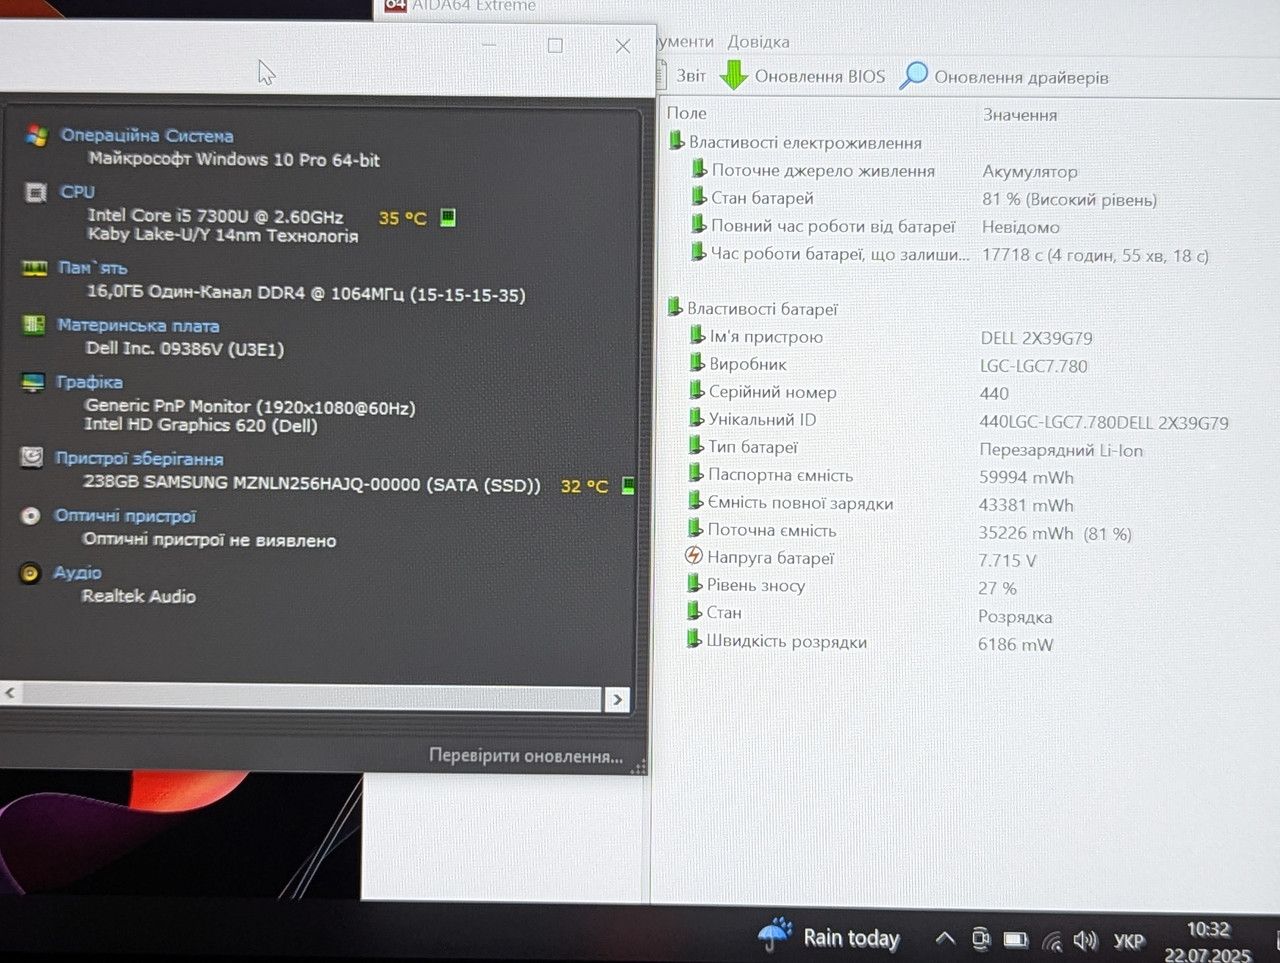Click the Graphics monitor icon in Speccy
This screenshot has width=1280, height=963.
point(33,382)
